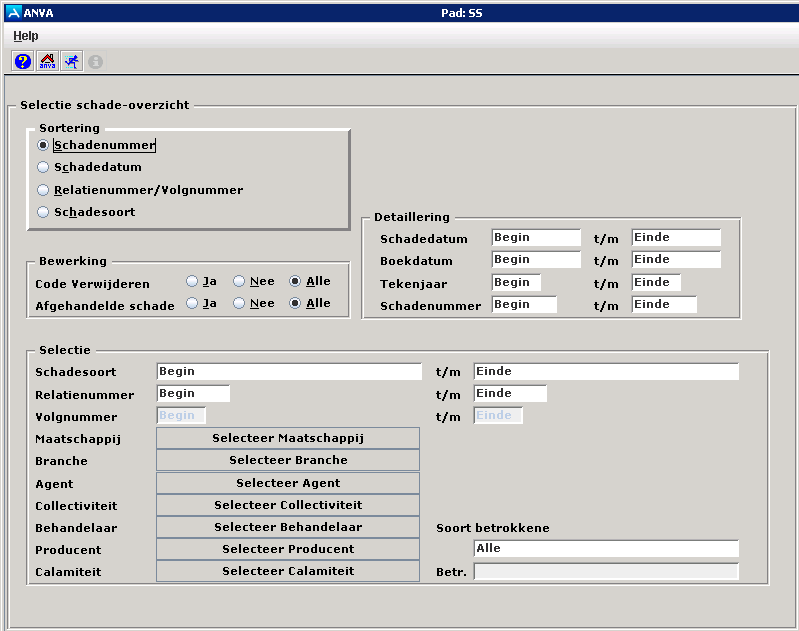Sort by Schadedatum radio option
Image resolution: width=799 pixels, height=631 pixels.
tap(43, 167)
